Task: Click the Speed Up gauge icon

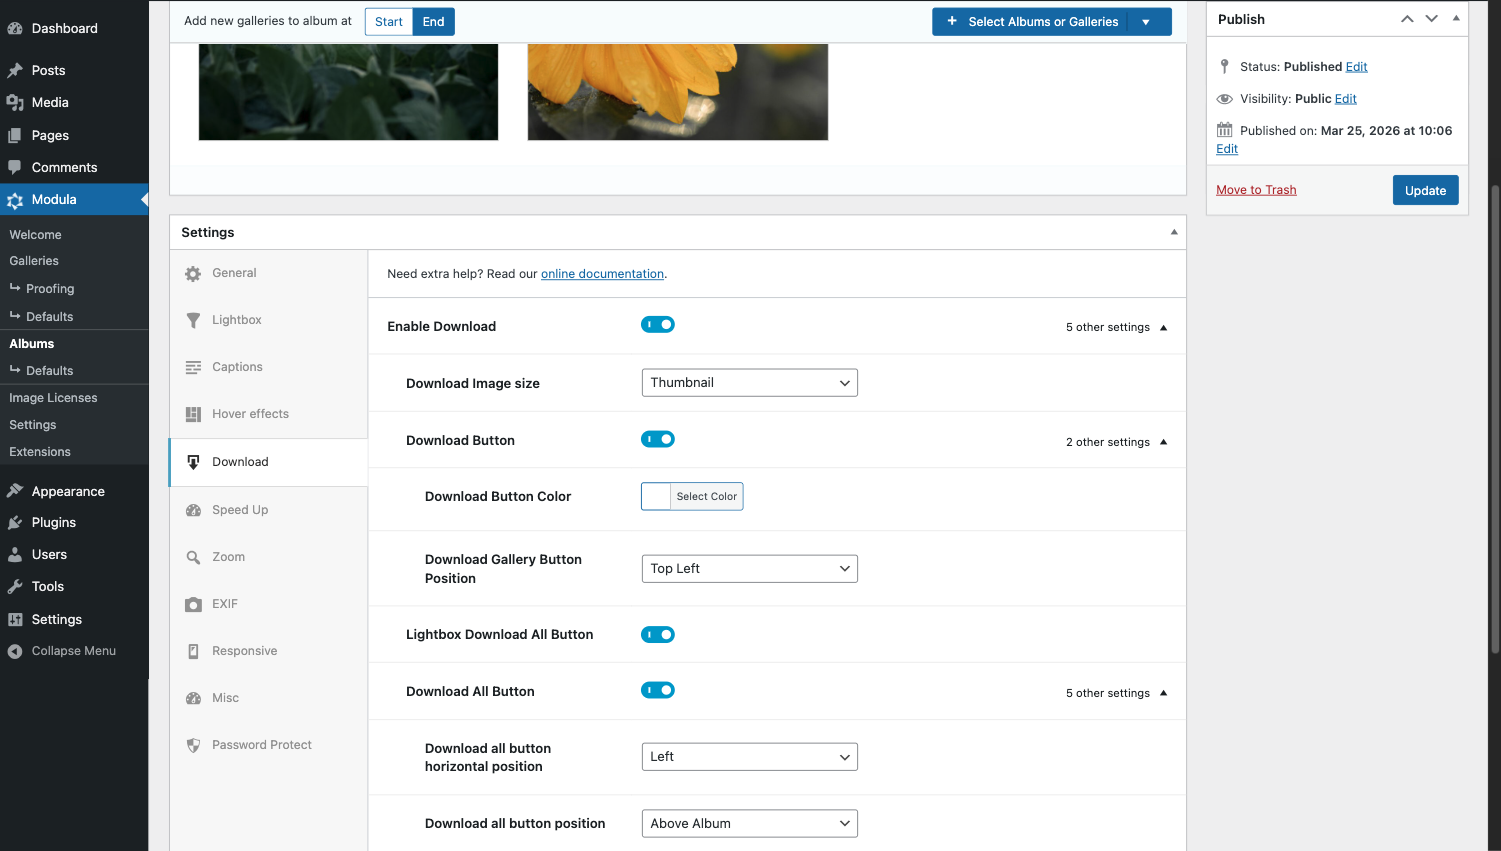Action: click(x=193, y=510)
